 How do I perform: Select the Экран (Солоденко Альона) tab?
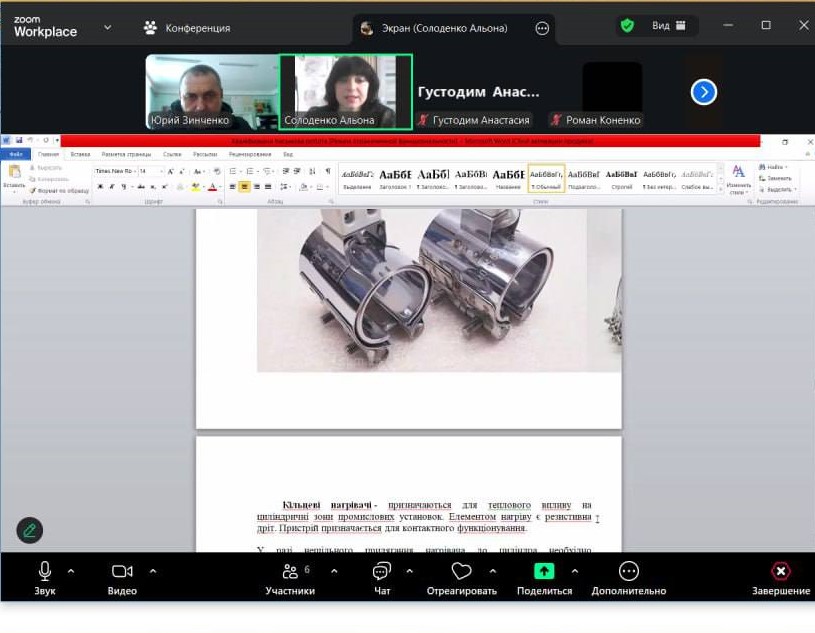[x=443, y=28]
